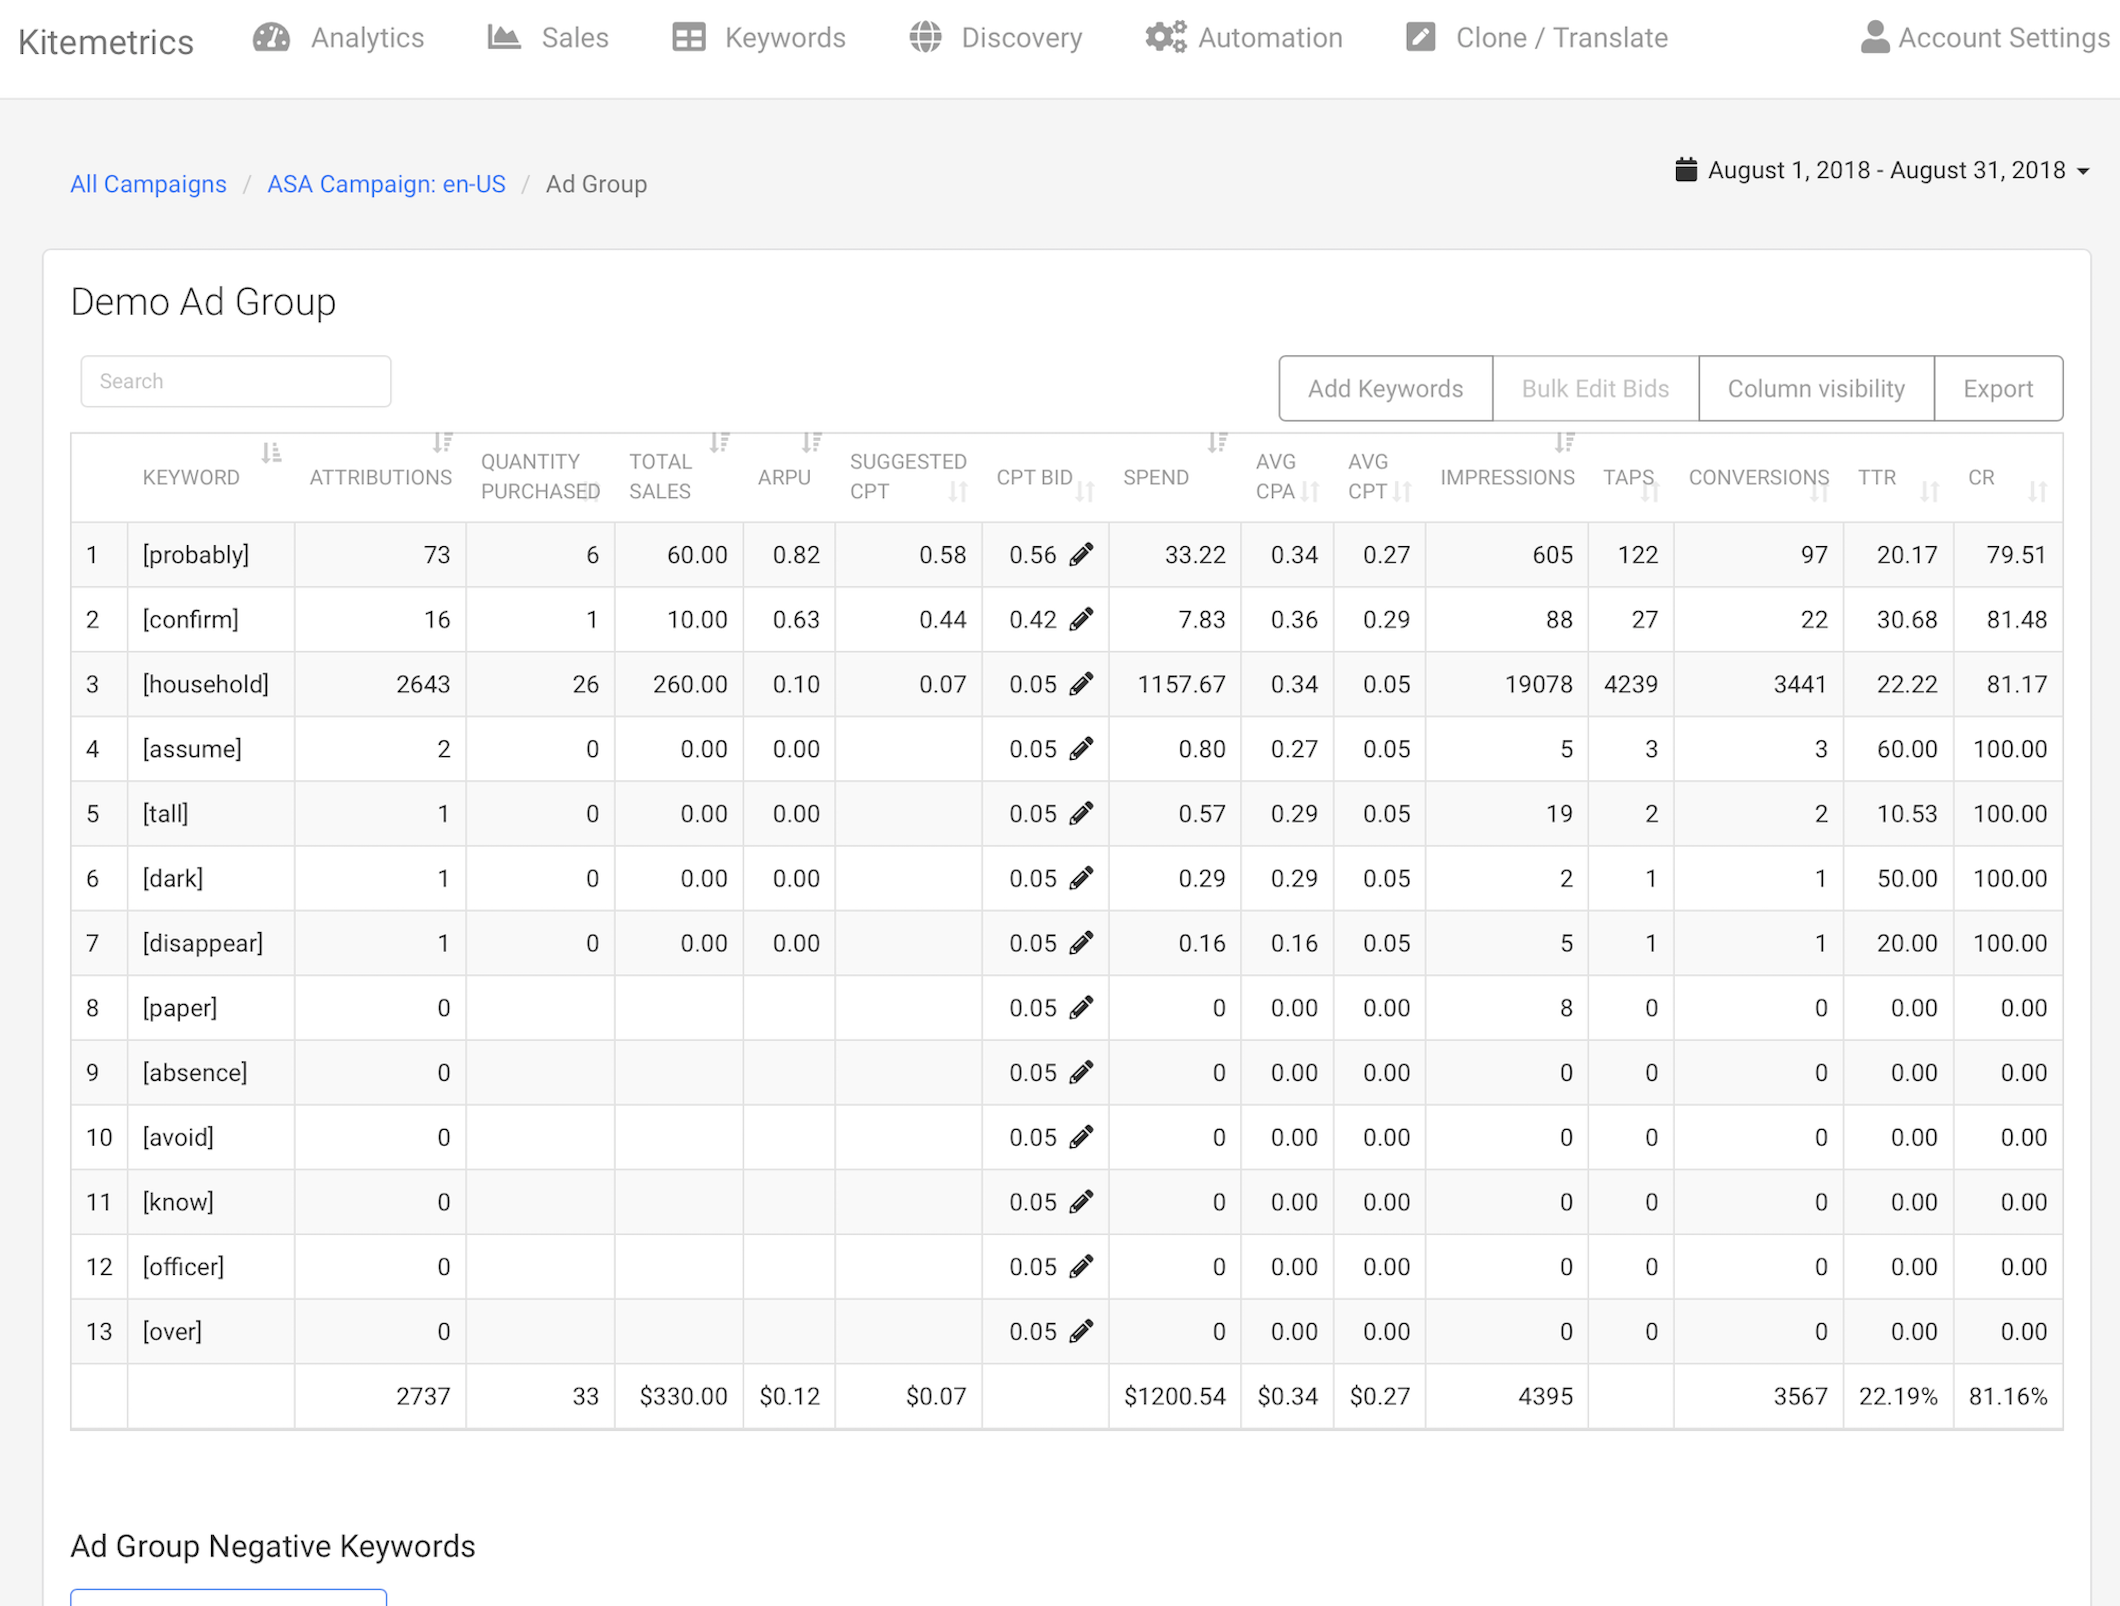Click the calendar icon beside the date range
Viewport: 2120px width, 1606px height.
[1686, 170]
